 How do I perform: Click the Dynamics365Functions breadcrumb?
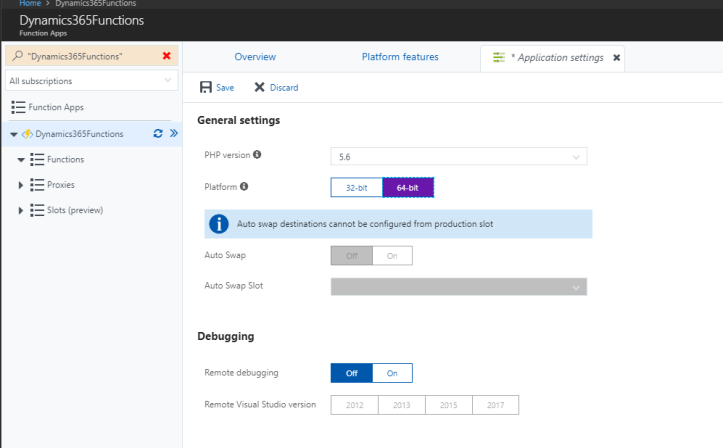coord(95,3)
